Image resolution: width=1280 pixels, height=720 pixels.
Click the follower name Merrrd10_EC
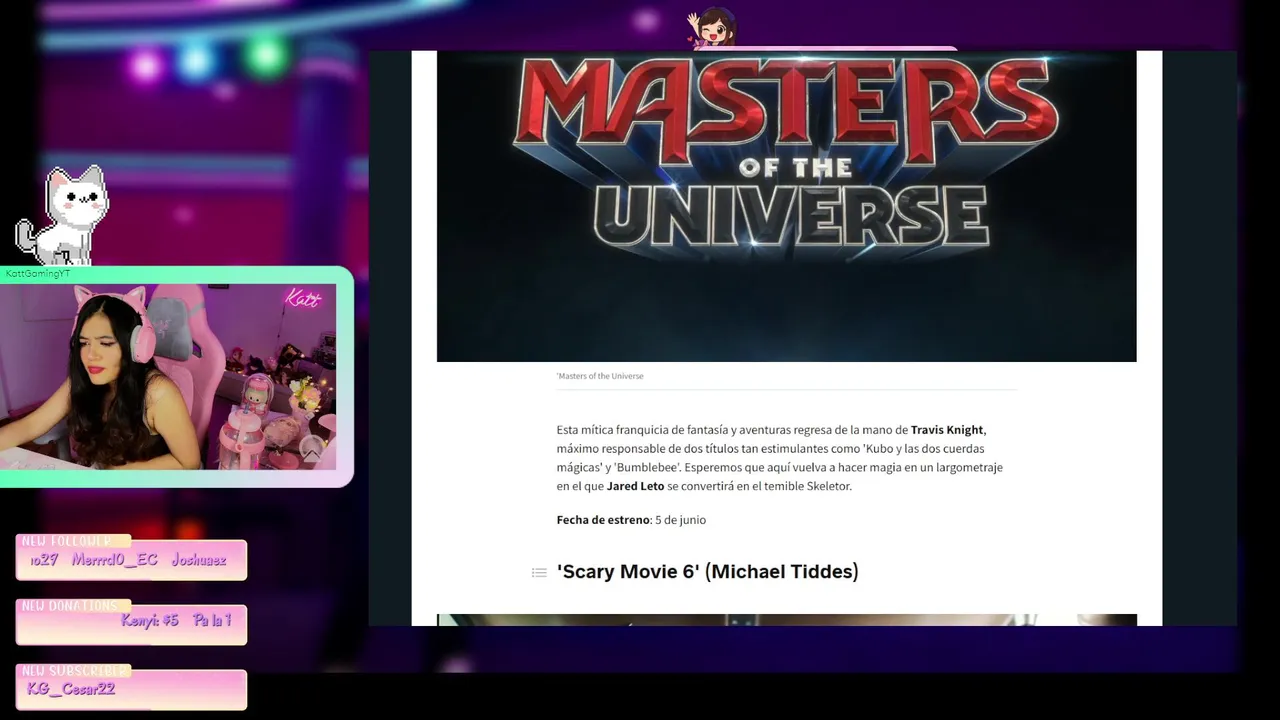[114, 560]
